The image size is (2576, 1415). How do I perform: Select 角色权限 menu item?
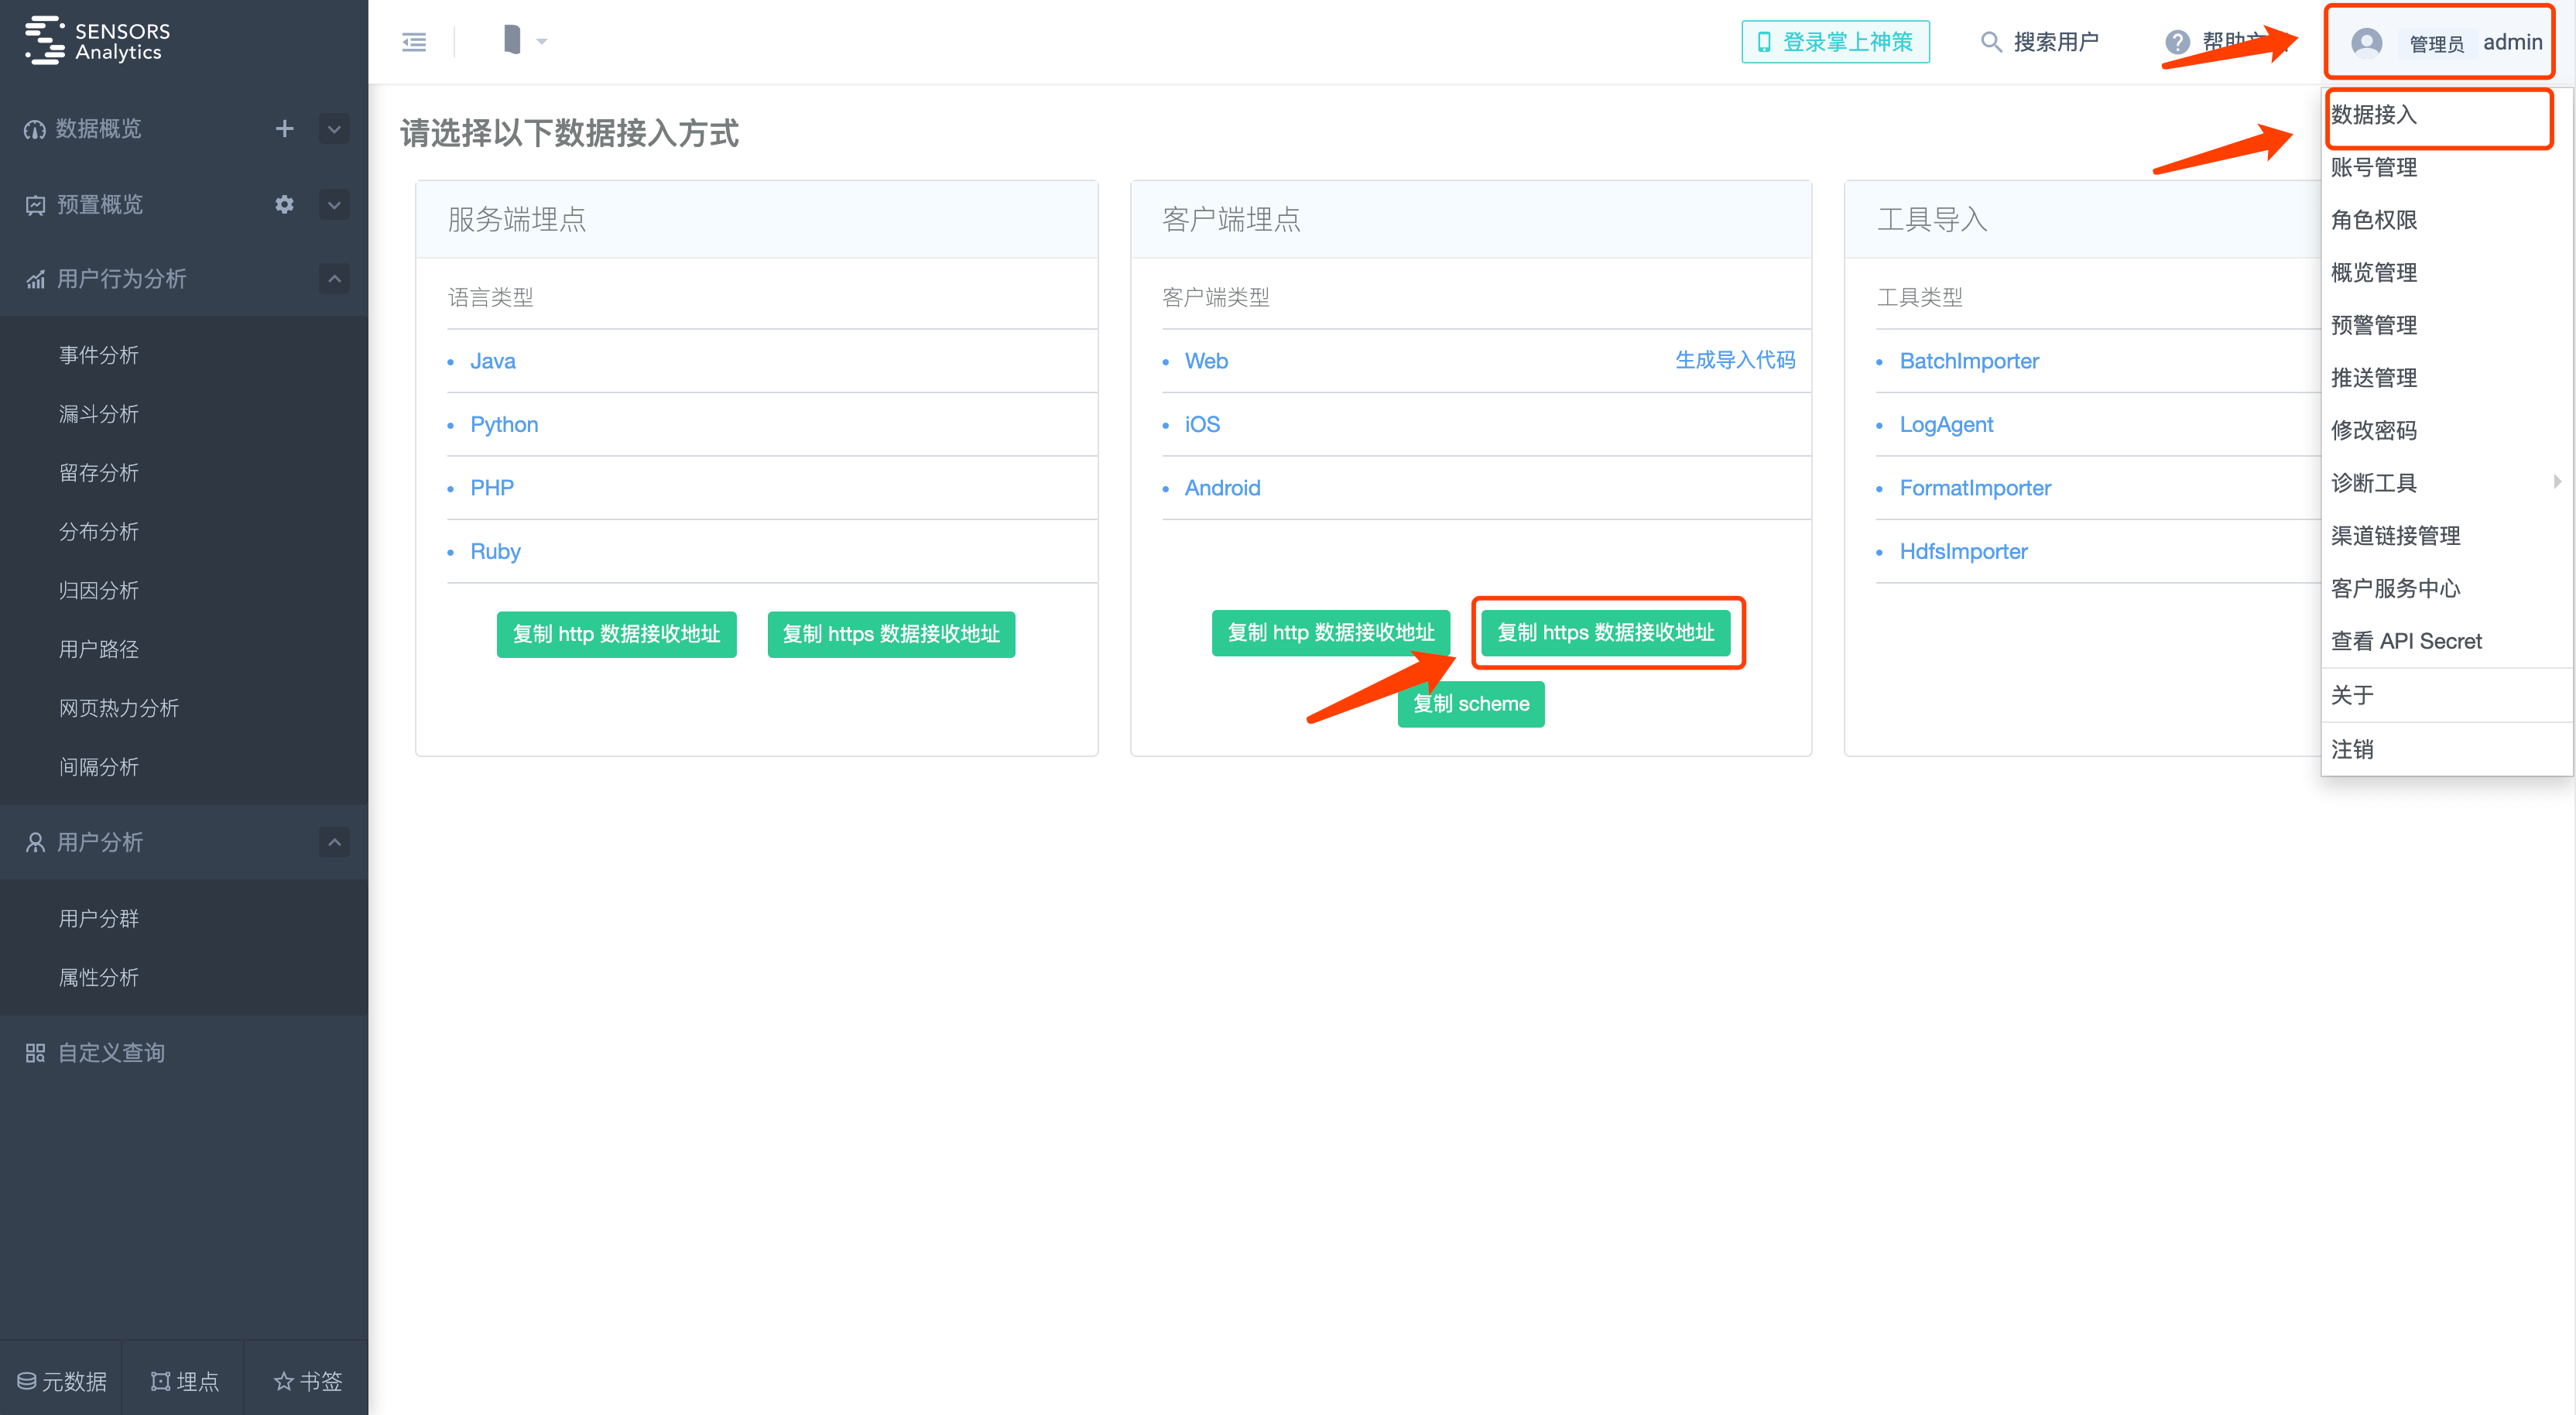tap(2373, 220)
